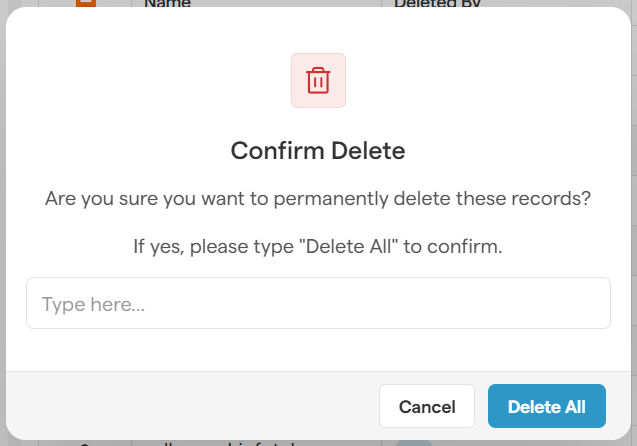Click the word "permanently" in the warning
Image resolution: width=637 pixels, height=446 pixels.
346,199
